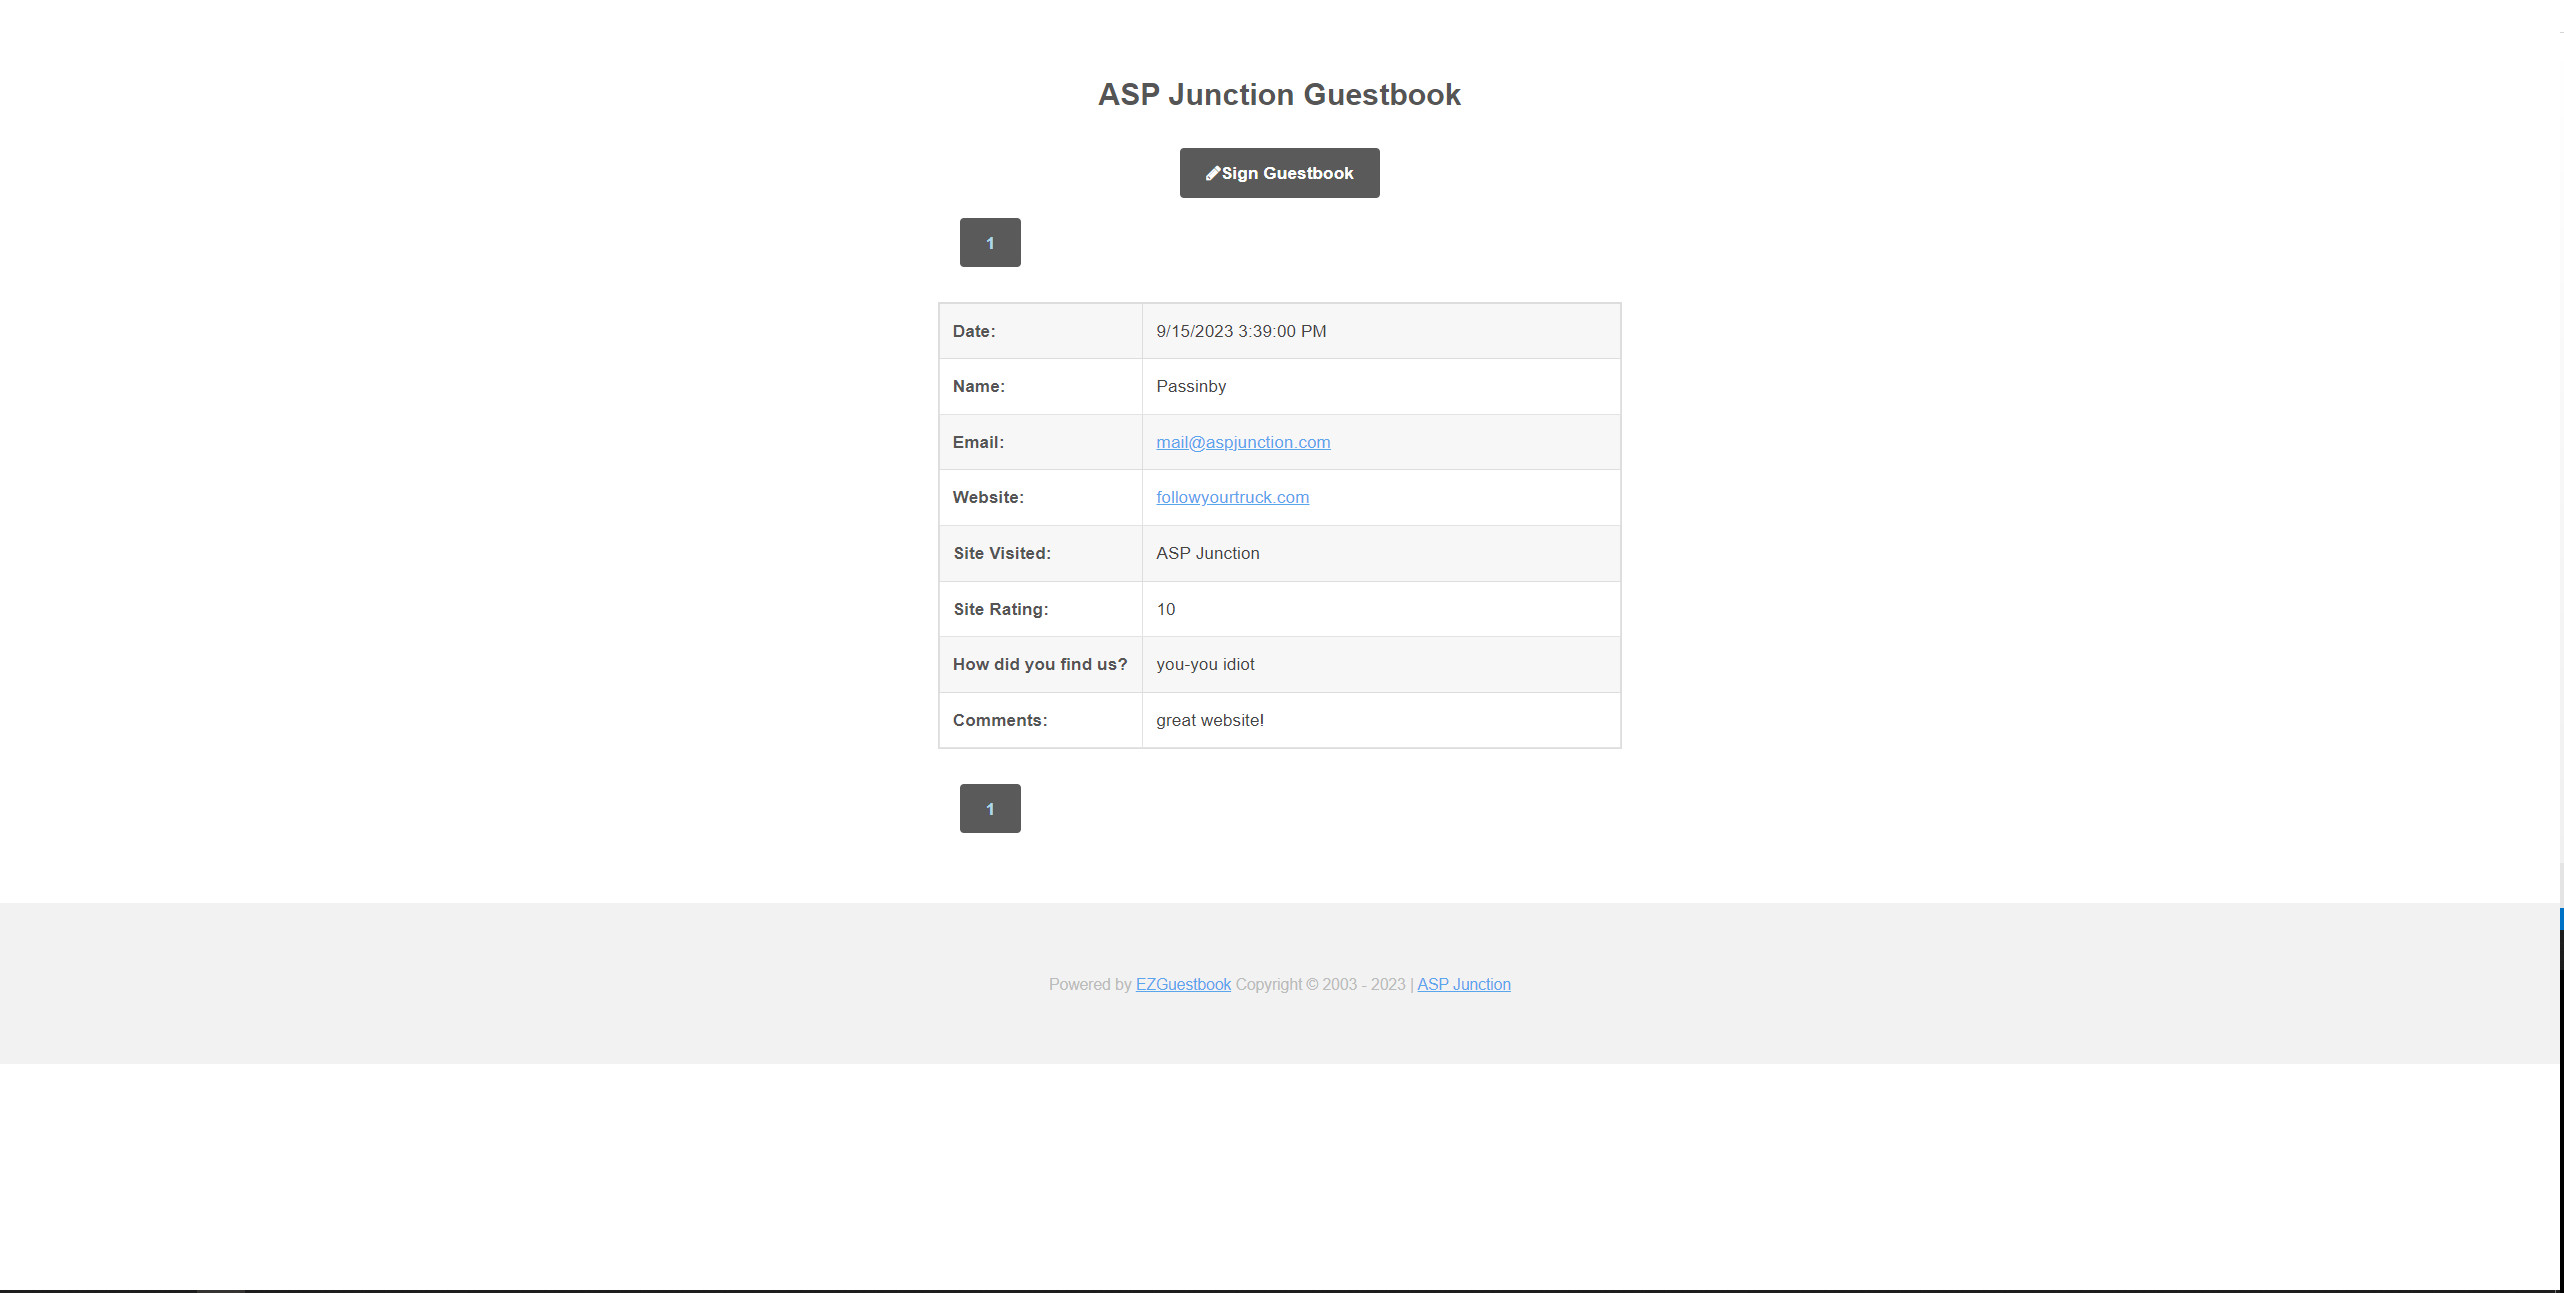Open the followyourtruck.com website link

(x=1232, y=497)
